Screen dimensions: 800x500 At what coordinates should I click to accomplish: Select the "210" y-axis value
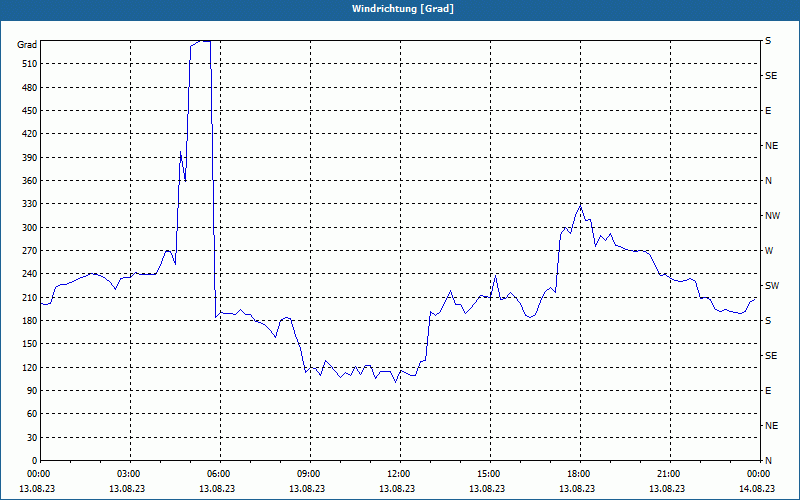[x=29, y=297]
